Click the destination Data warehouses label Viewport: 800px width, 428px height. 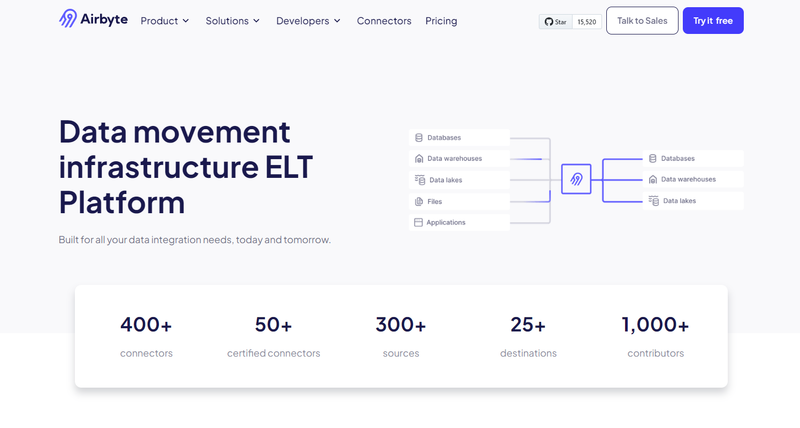[x=688, y=180]
